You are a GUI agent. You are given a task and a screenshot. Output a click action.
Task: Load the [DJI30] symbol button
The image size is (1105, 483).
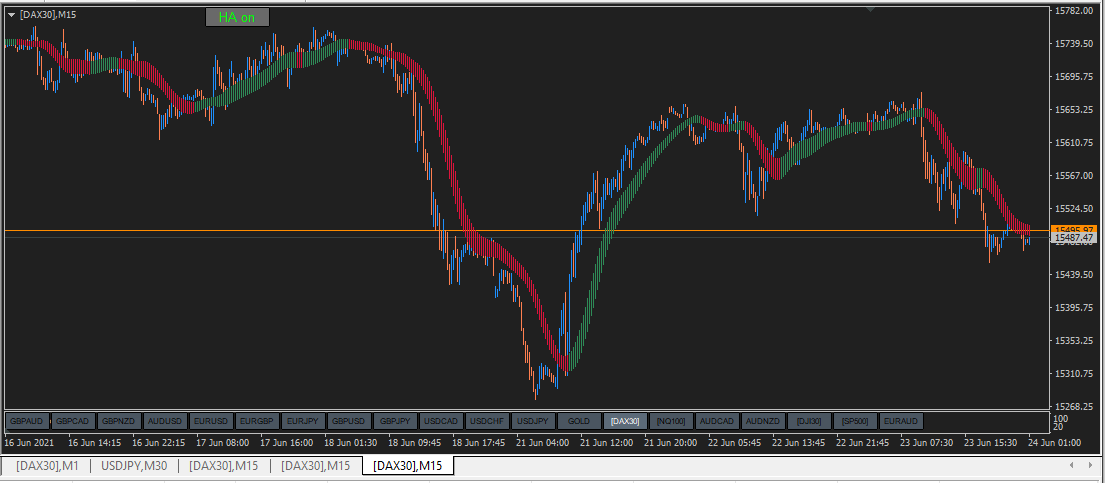pos(810,422)
